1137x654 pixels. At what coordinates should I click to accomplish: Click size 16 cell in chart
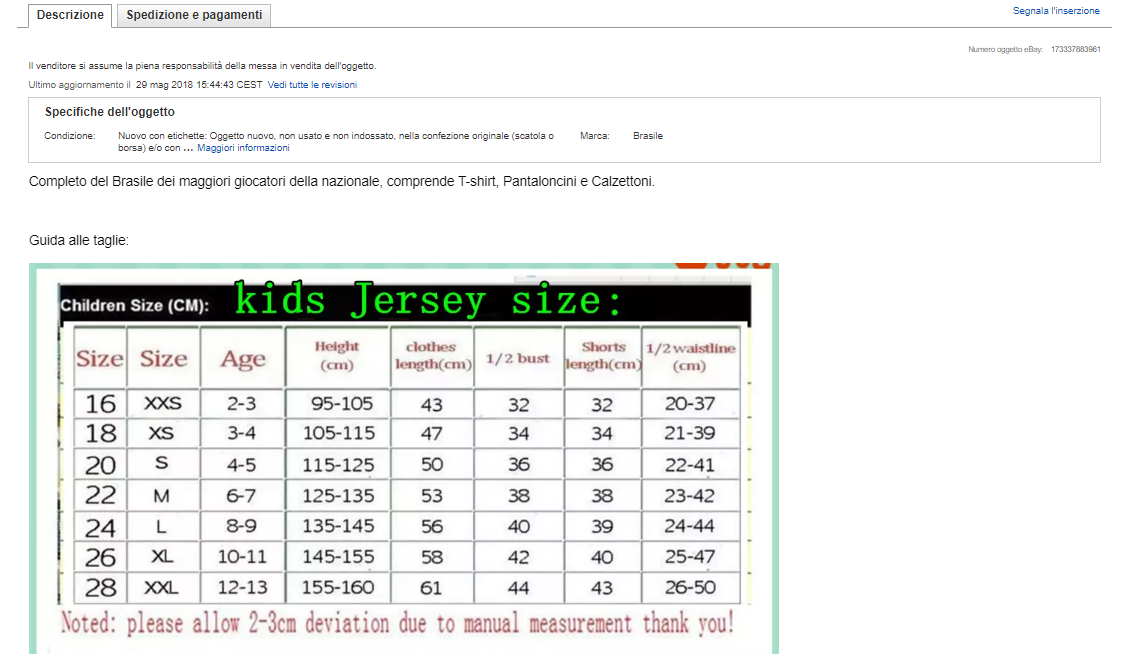100,403
